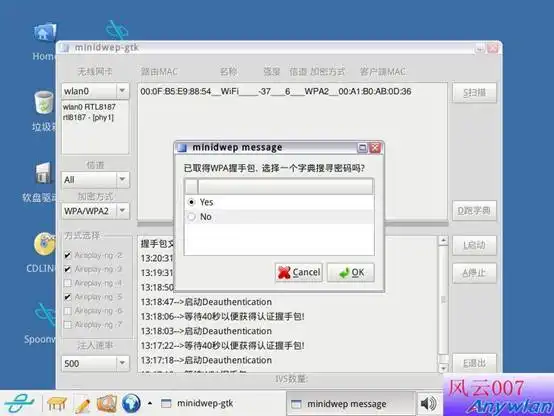Toggle the Aireplay-ng -4 checkbox
554x416 pixels.
pyautogui.click(x=68, y=283)
